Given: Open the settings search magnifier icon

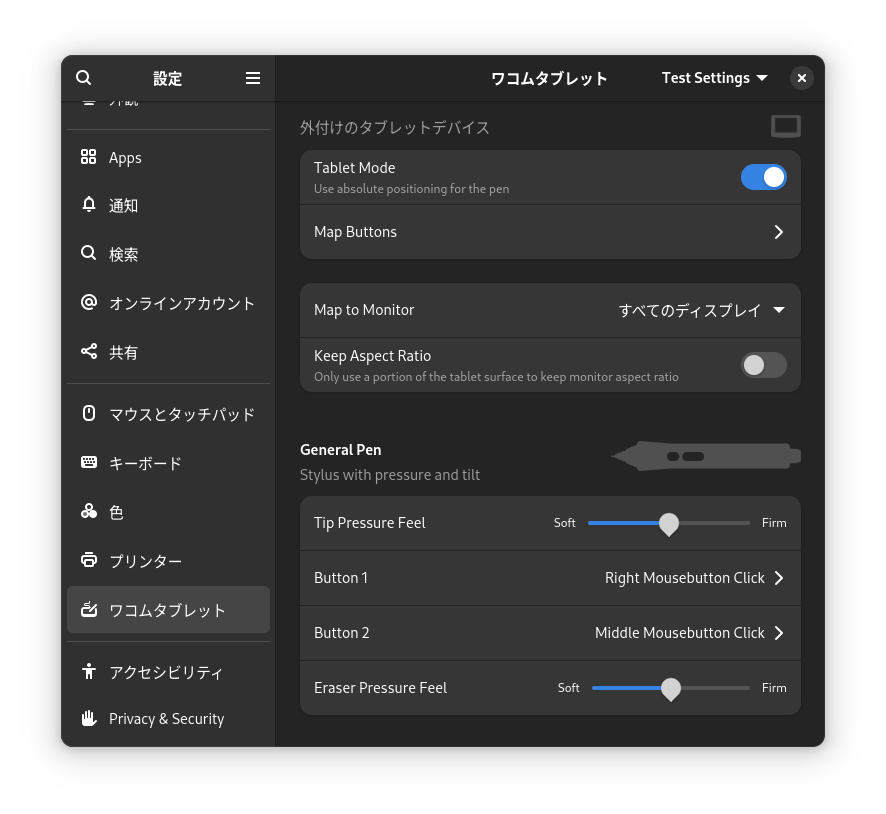Looking at the screenshot, I should point(84,77).
